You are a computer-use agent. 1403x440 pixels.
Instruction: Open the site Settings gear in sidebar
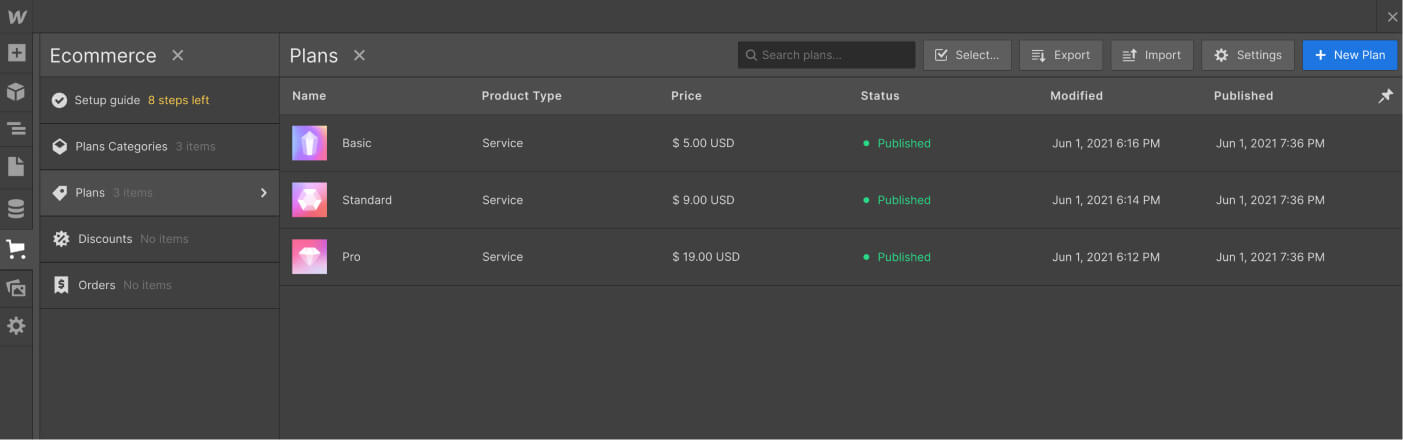(x=16, y=326)
